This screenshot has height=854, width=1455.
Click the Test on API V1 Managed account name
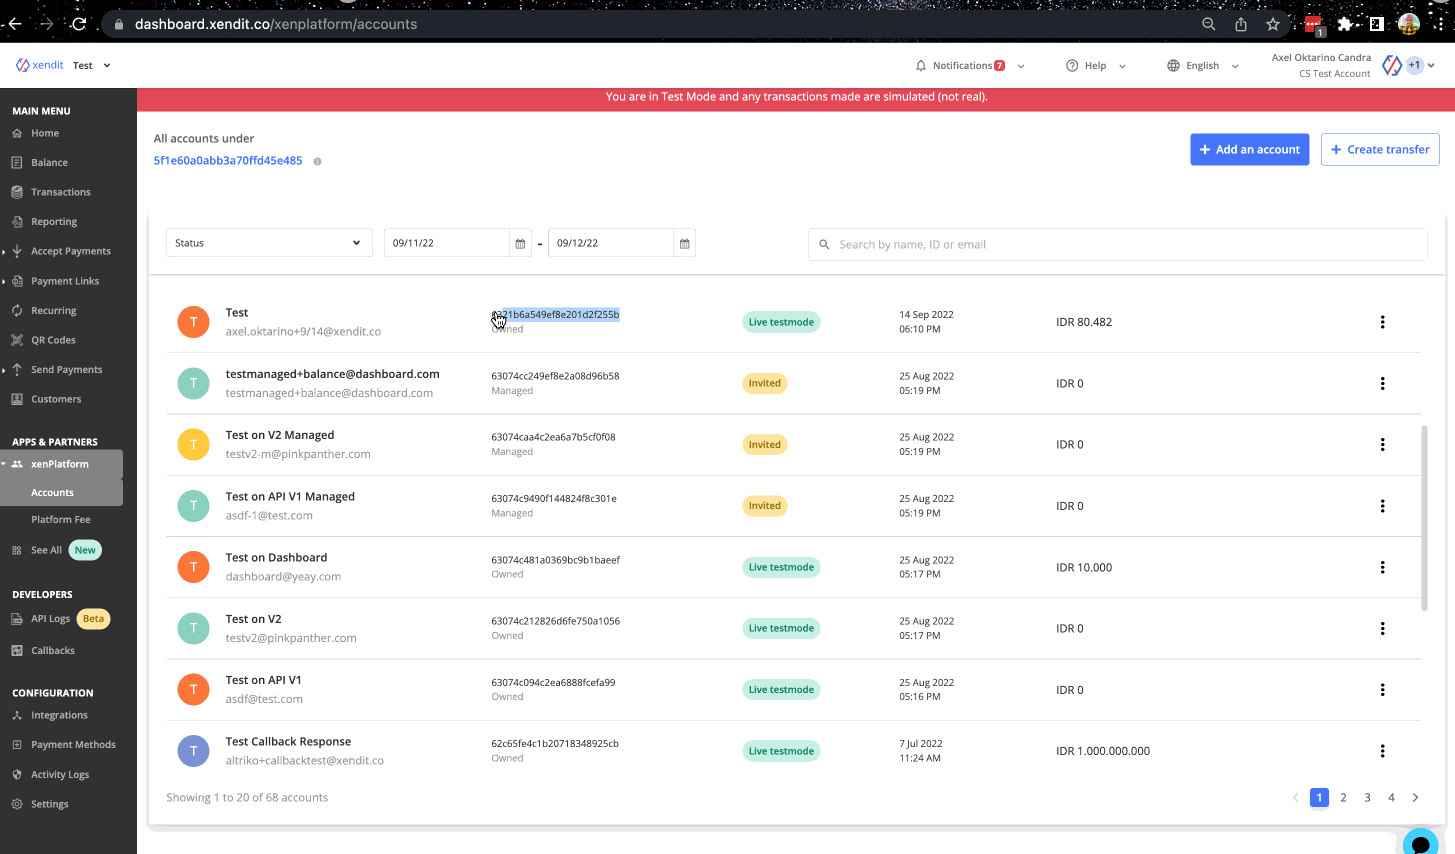[290, 497]
